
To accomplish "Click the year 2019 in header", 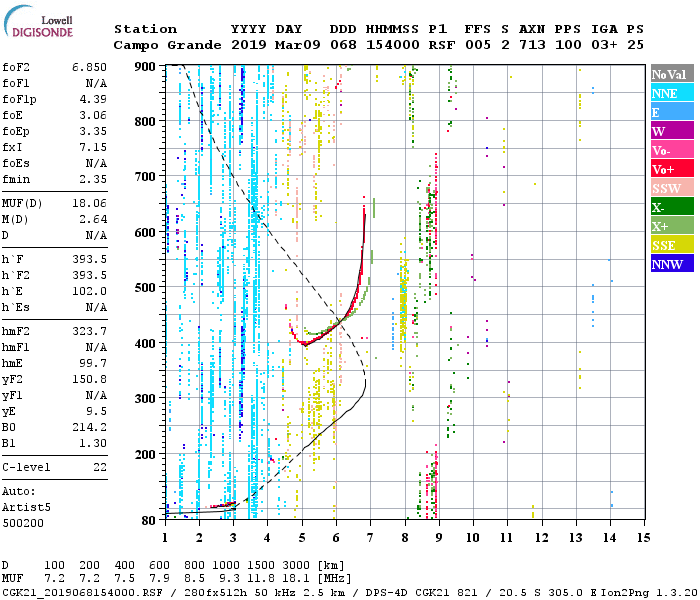I will (249, 45).
